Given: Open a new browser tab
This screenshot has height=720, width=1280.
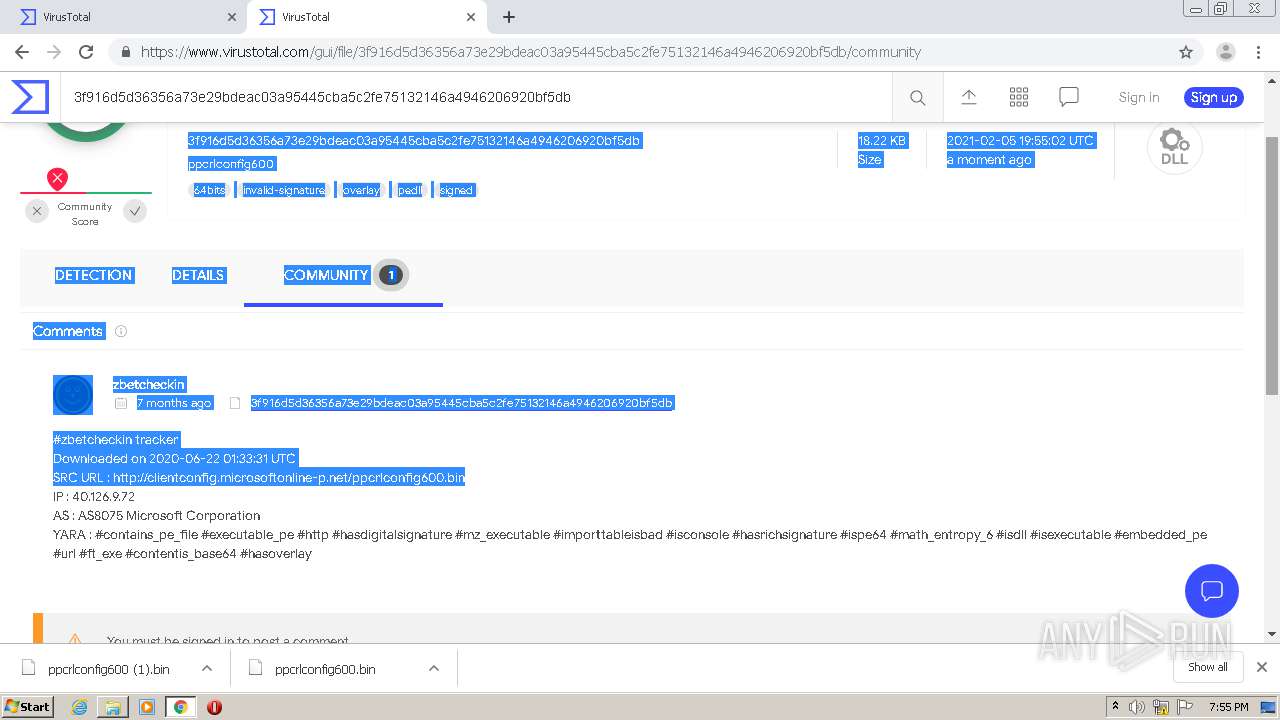Looking at the screenshot, I should click(x=509, y=17).
